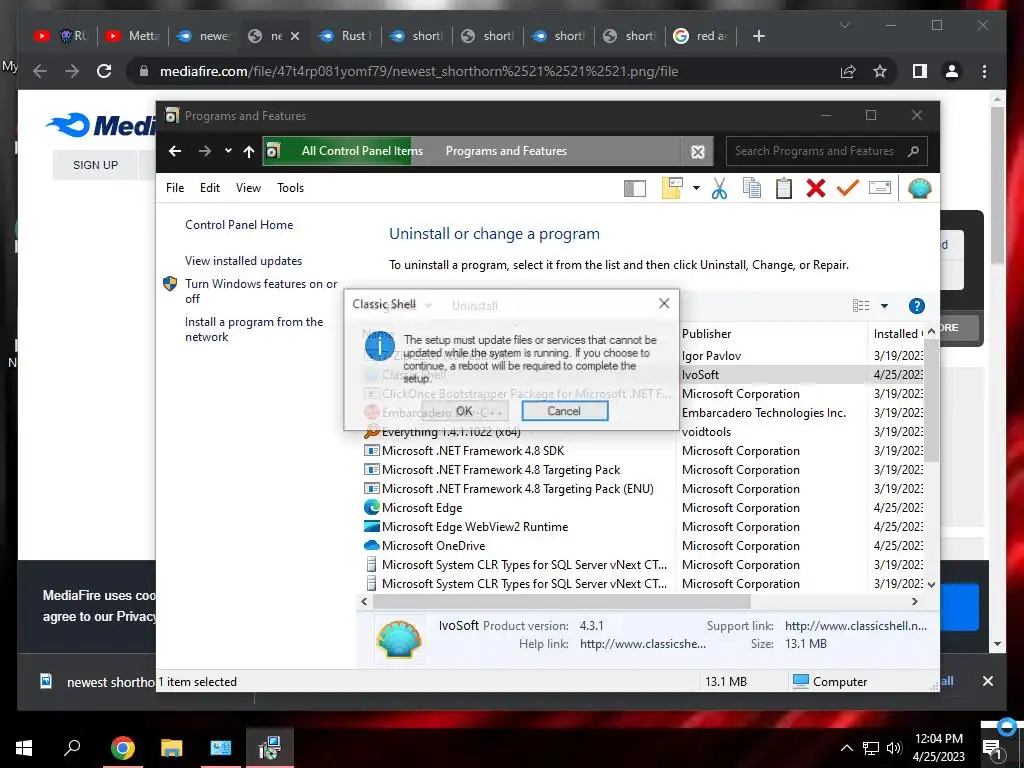Image resolution: width=1024 pixels, height=768 pixels.
Task: Switch to the Rust tab in Chrome
Action: click(345, 36)
